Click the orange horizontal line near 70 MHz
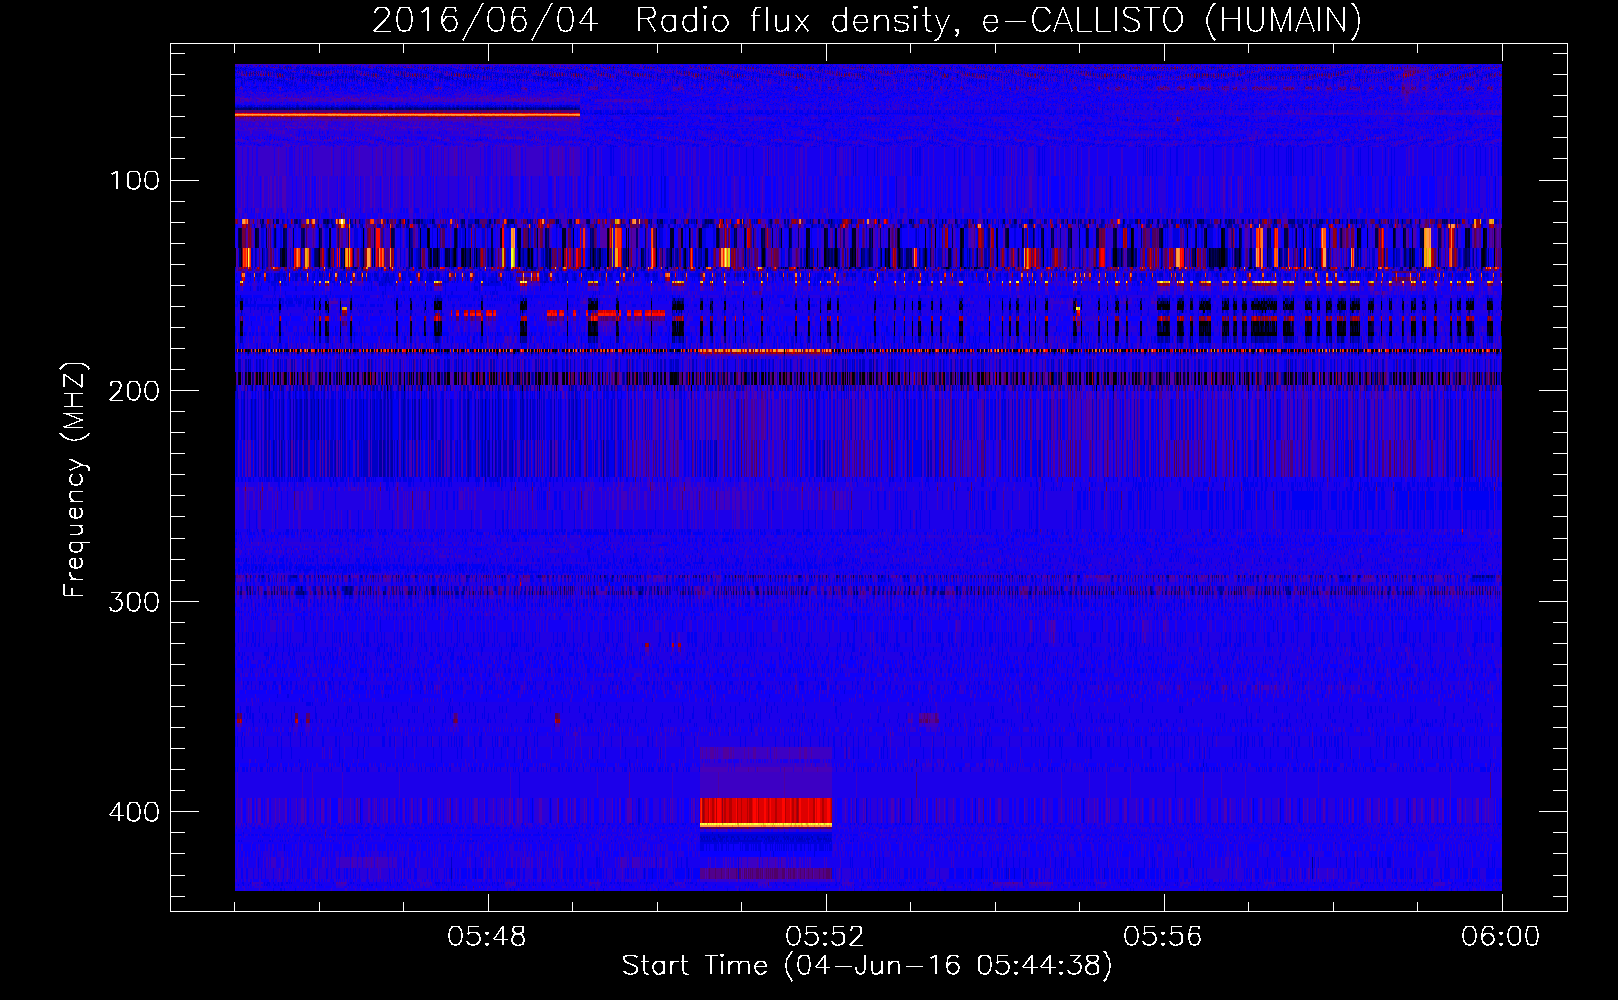This screenshot has height=1000, width=1618. 407,115
